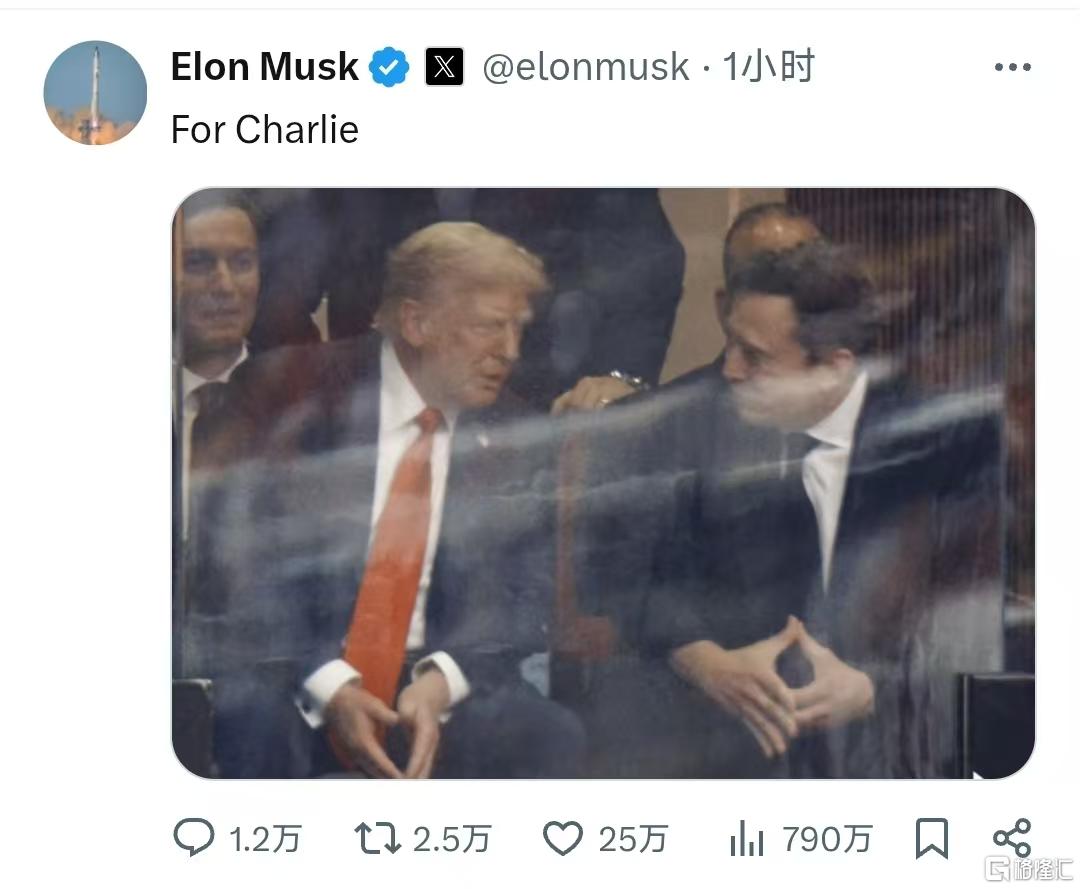Click the black X affiliation badge
This screenshot has height=889, width=1080.
[x=444, y=67]
